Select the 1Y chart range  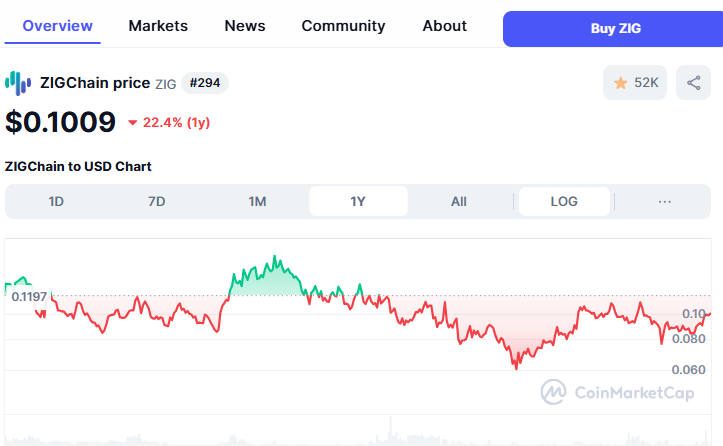click(x=358, y=202)
